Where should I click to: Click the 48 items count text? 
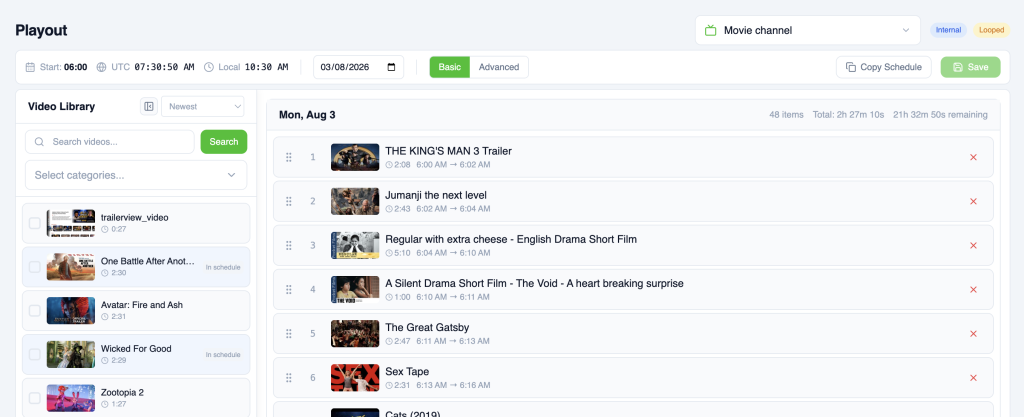786,115
